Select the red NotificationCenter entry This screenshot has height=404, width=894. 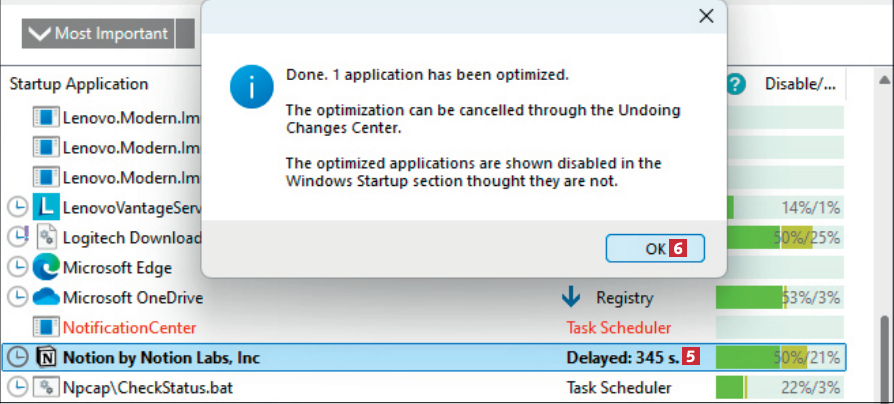(x=129, y=327)
